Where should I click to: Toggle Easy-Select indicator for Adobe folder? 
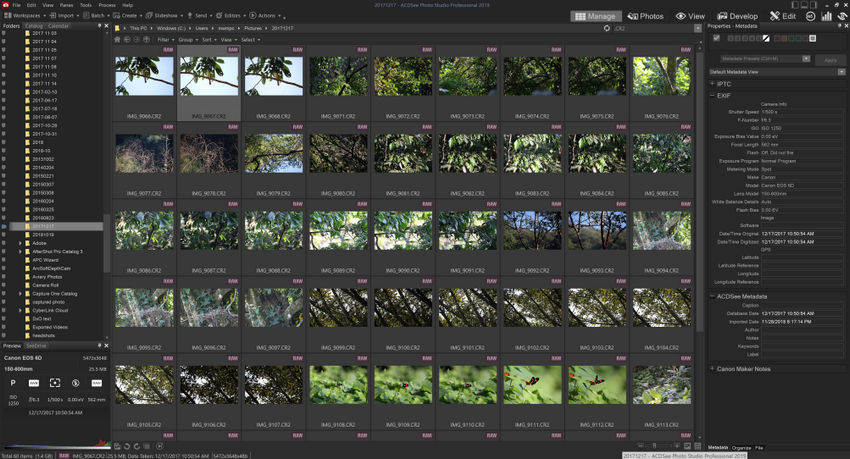(4, 243)
